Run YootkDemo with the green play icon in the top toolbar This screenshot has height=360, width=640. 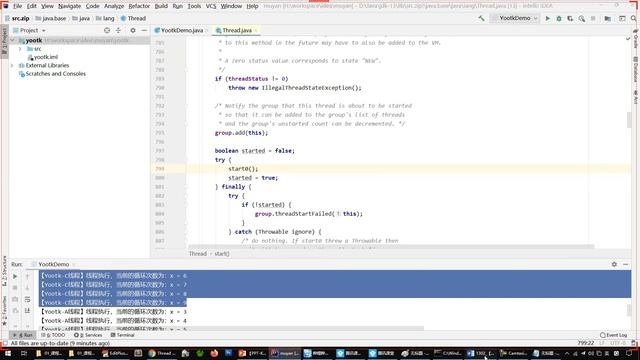pyautogui.click(x=548, y=18)
